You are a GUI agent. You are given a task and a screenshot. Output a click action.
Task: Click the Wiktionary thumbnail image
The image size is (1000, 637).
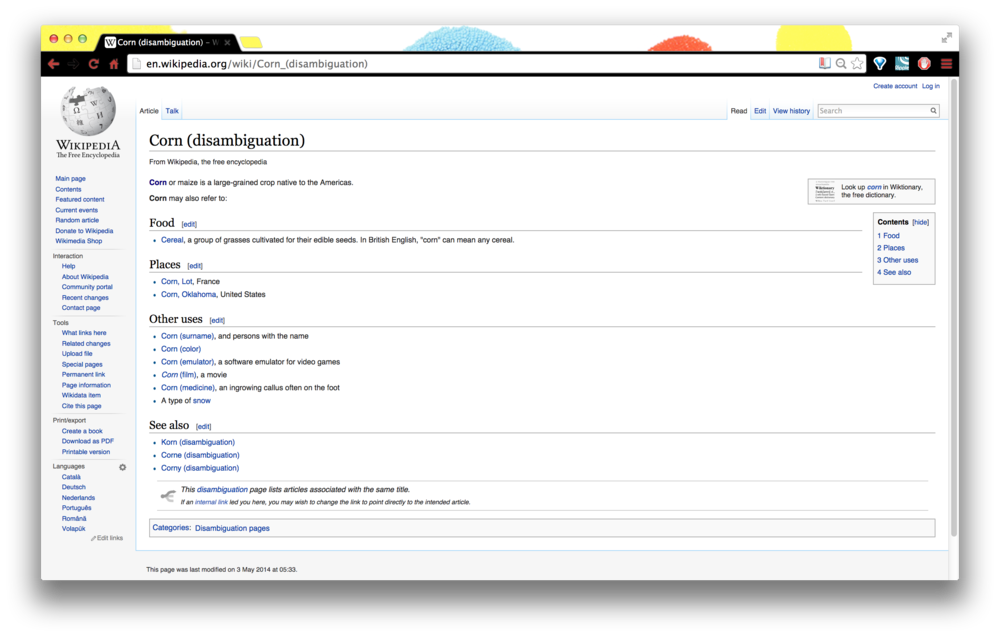coord(825,191)
